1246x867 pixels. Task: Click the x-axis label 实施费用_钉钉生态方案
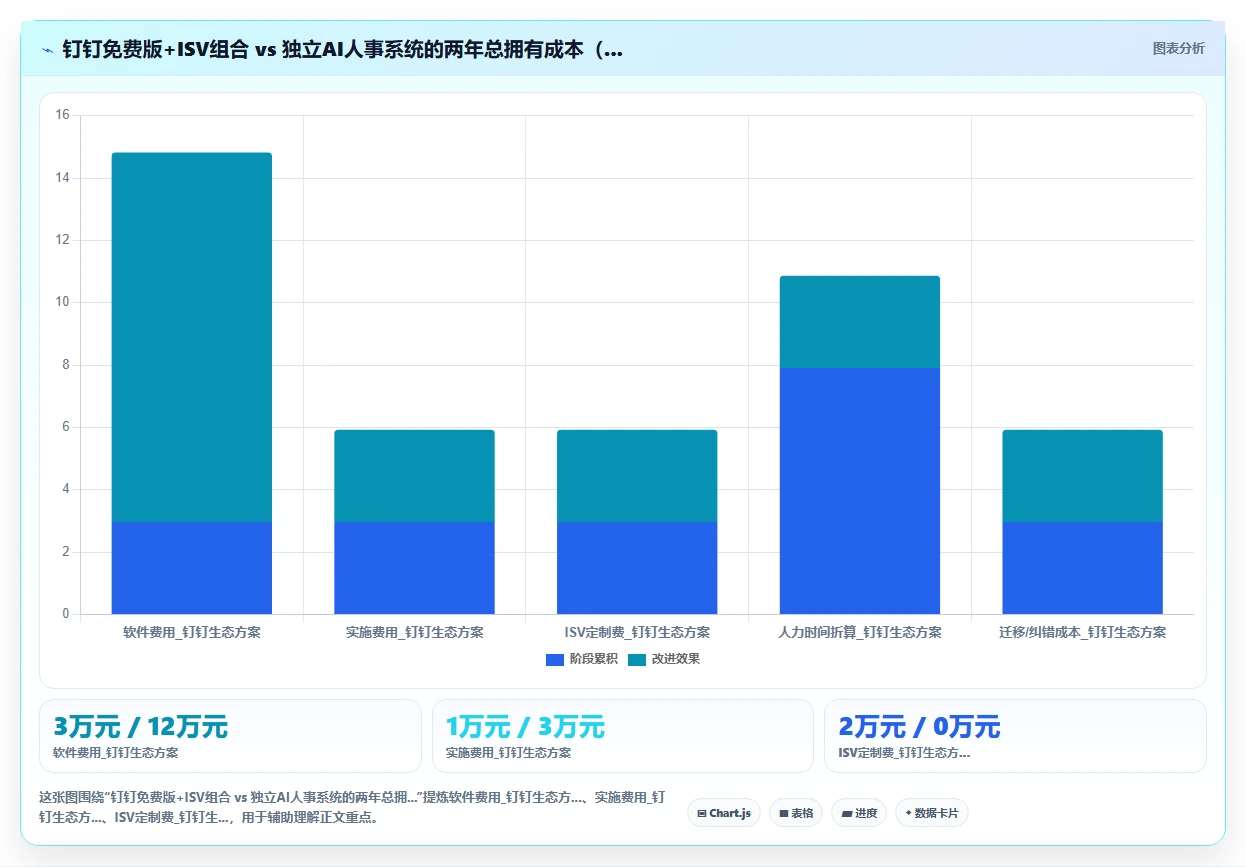click(x=414, y=633)
